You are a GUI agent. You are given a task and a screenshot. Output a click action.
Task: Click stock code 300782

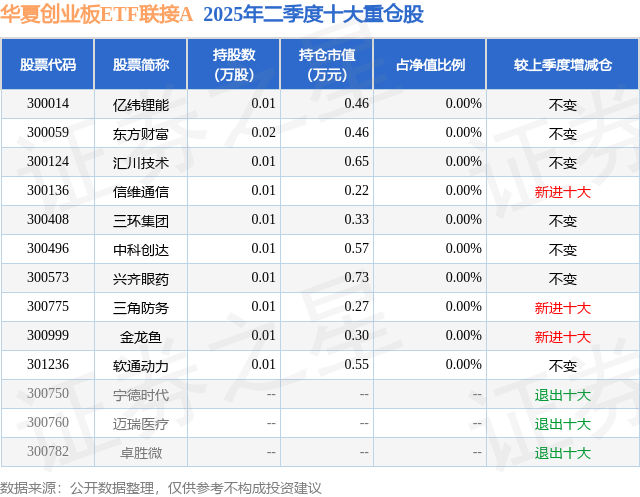point(48,451)
